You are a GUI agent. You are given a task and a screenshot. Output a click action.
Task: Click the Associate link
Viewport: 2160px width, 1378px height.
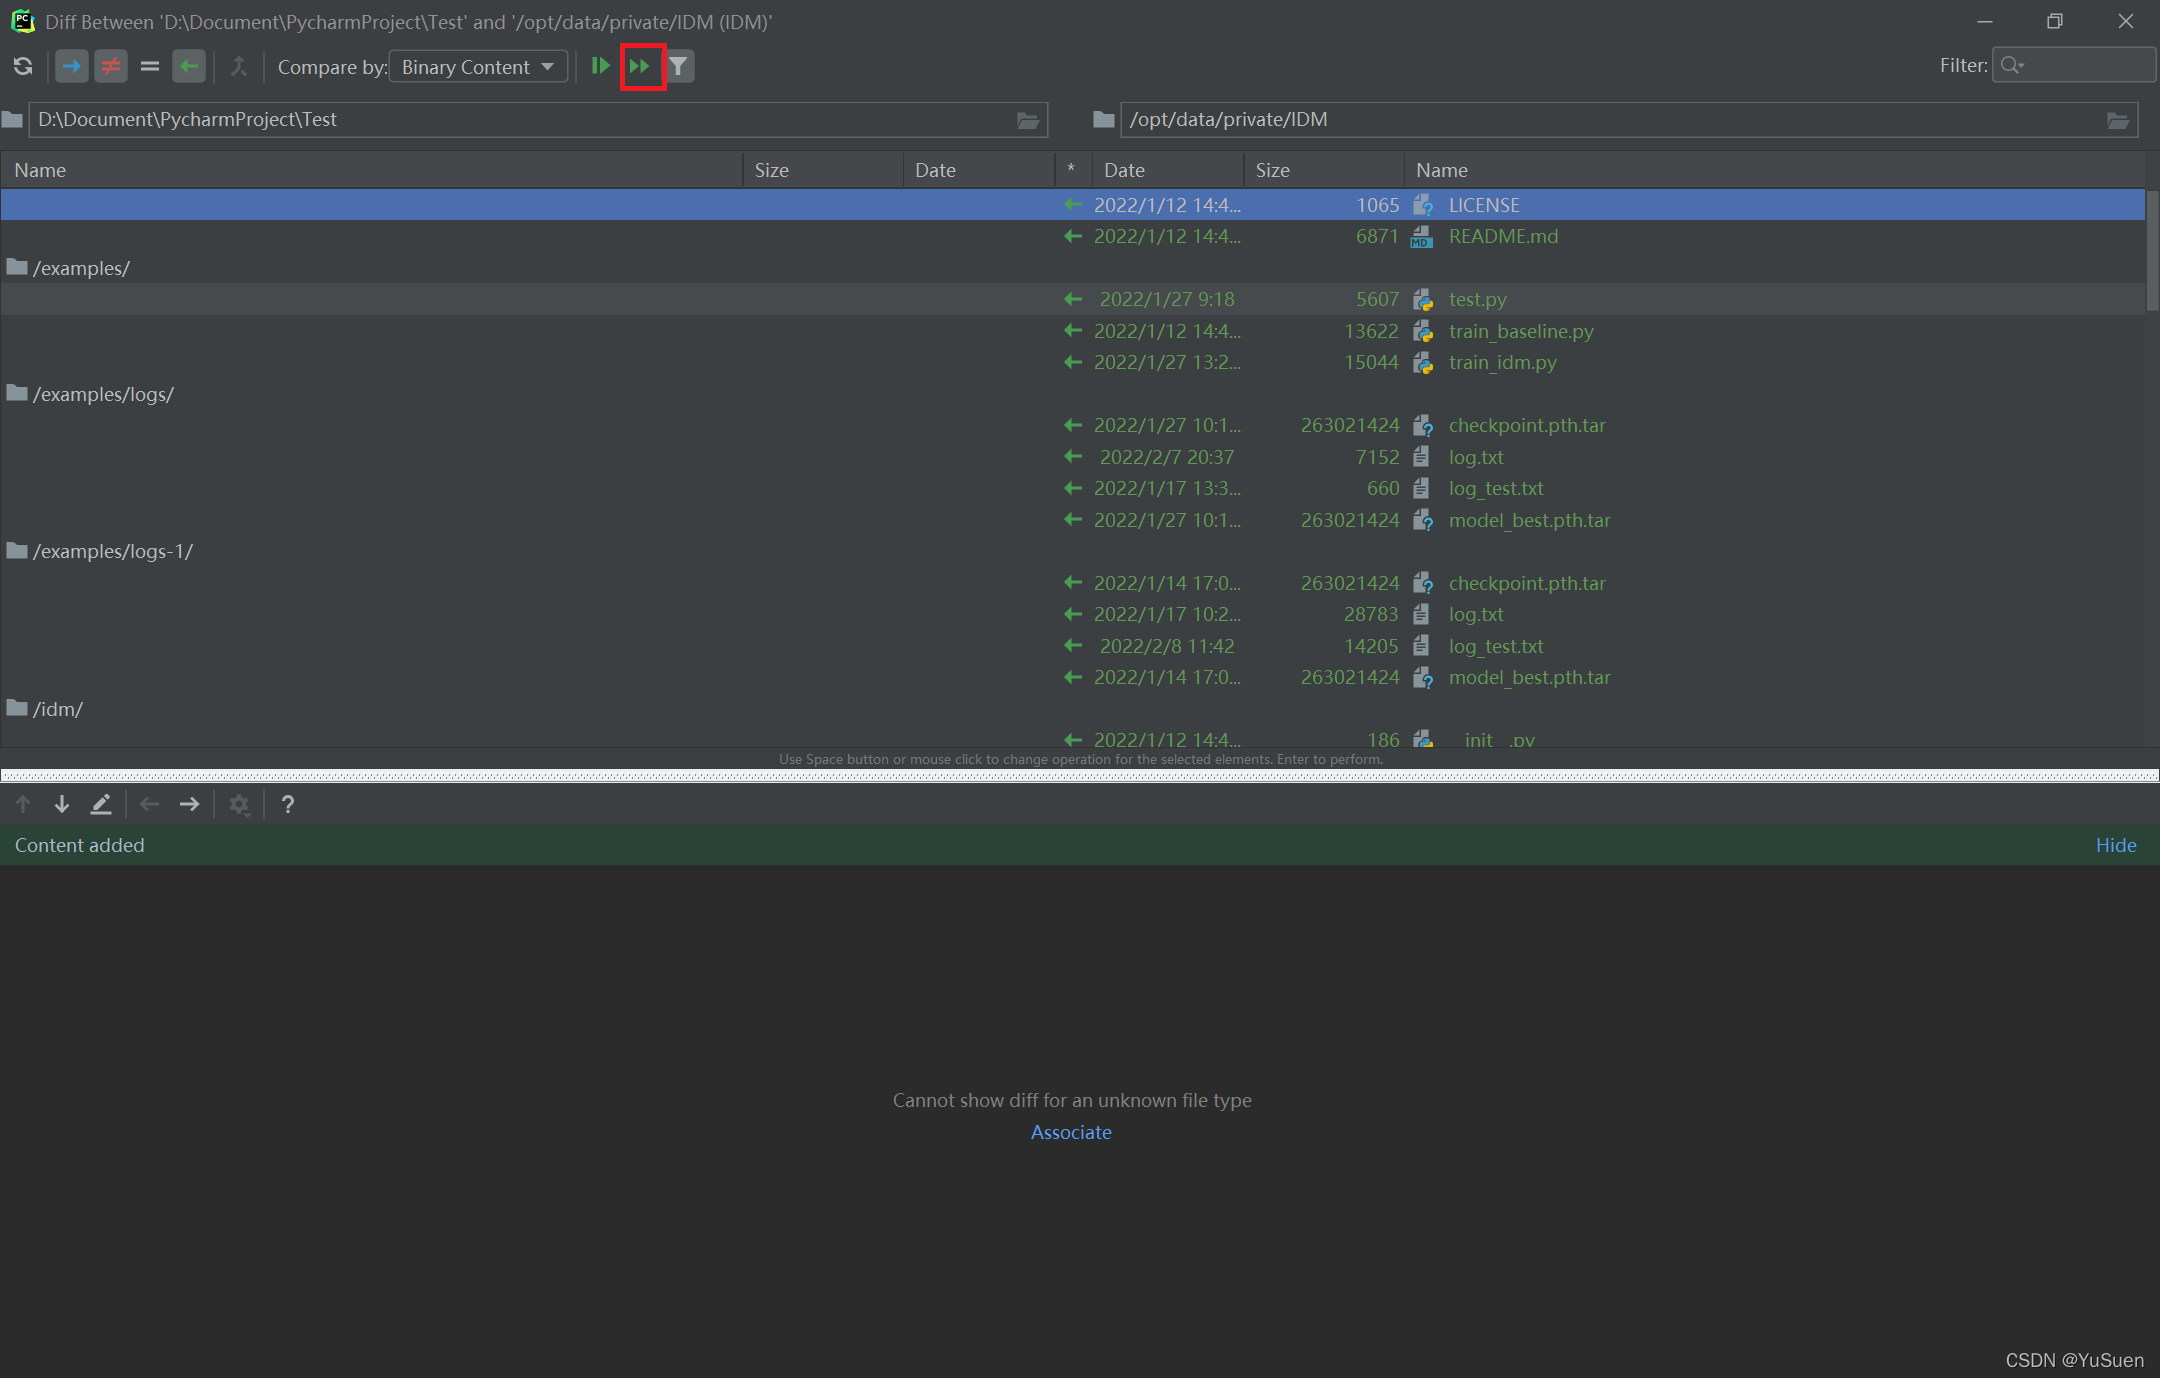click(x=1071, y=1132)
